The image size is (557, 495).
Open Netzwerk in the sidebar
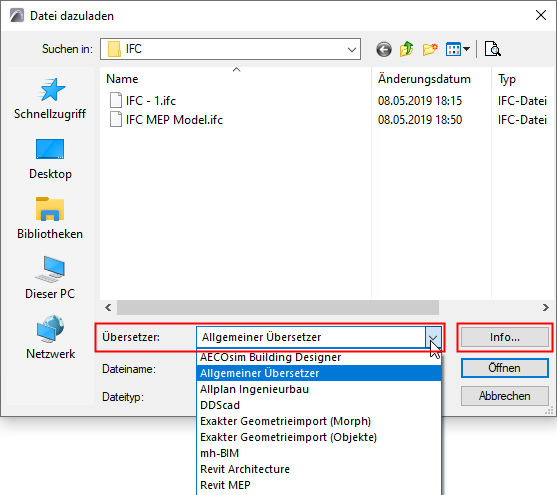pos(50,338)
